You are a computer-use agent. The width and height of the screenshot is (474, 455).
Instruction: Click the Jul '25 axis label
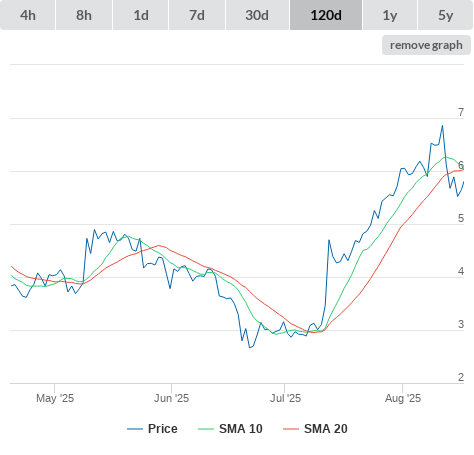285,398
